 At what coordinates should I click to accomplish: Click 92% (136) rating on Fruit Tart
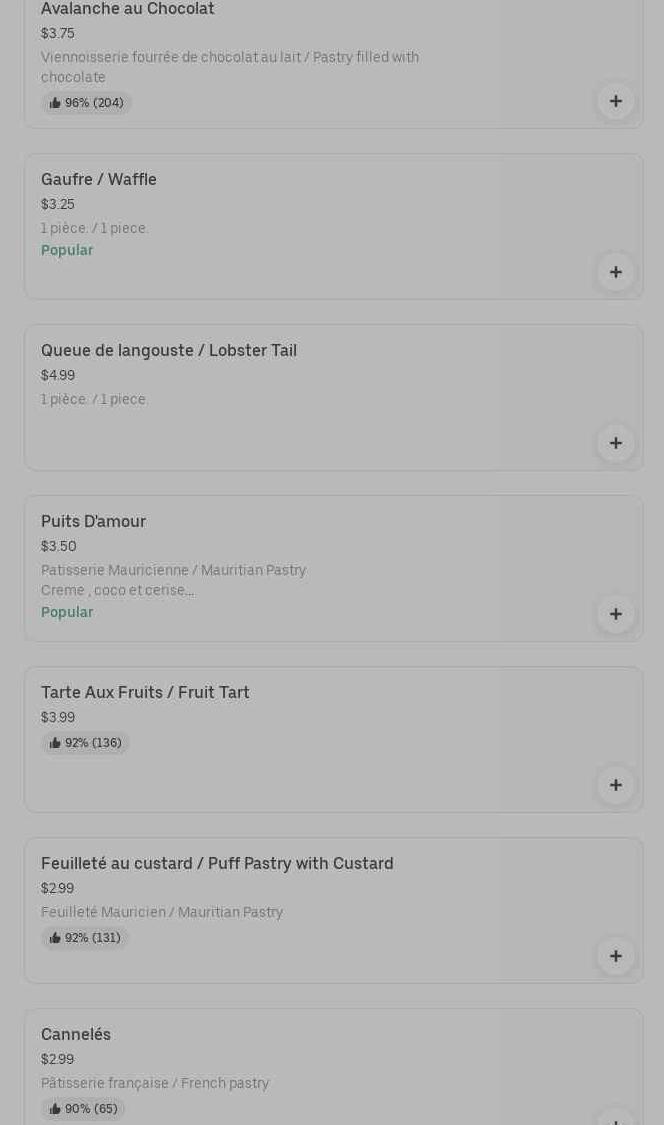click(x=85, y=743)
